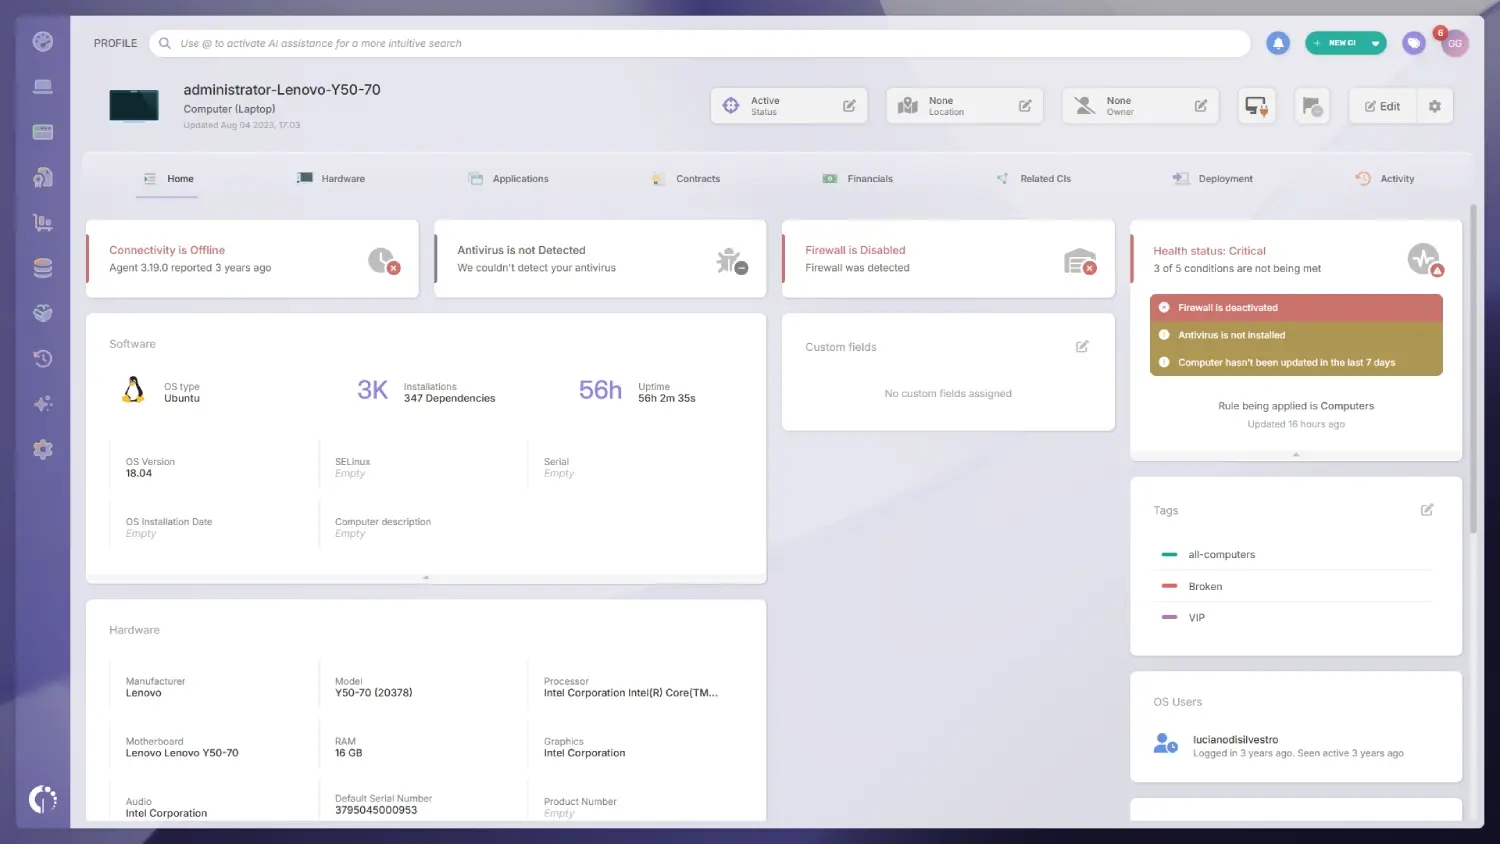Open the GG user avatar menu
This screenshot has width=1500, height=844.
coord(1455,43)
